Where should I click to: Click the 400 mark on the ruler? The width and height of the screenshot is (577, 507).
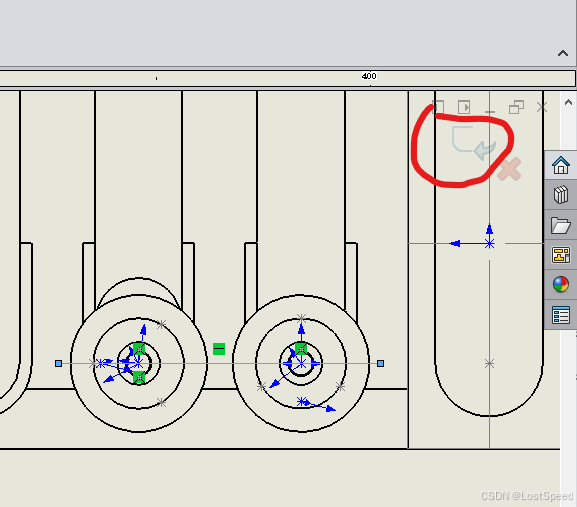tap(369, 76)
